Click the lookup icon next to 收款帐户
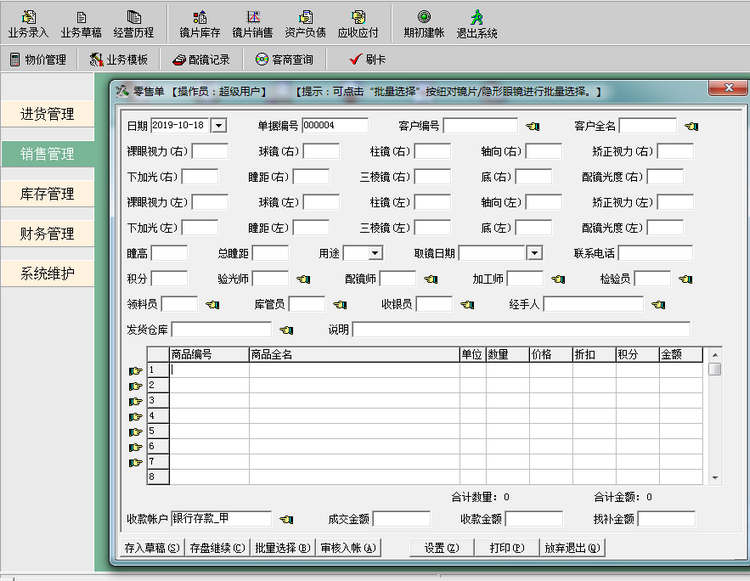This screenshot has height=581, width=750. (x=286, y=519)
